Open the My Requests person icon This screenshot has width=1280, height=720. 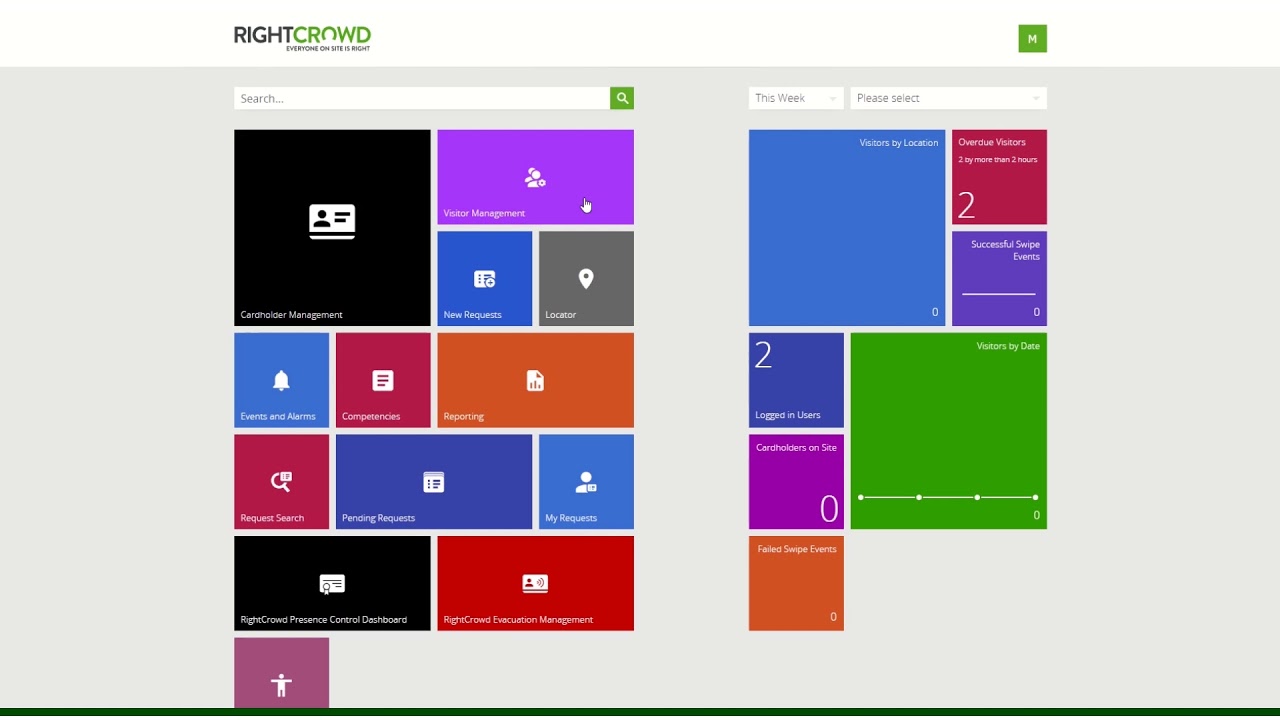[586, 482]
